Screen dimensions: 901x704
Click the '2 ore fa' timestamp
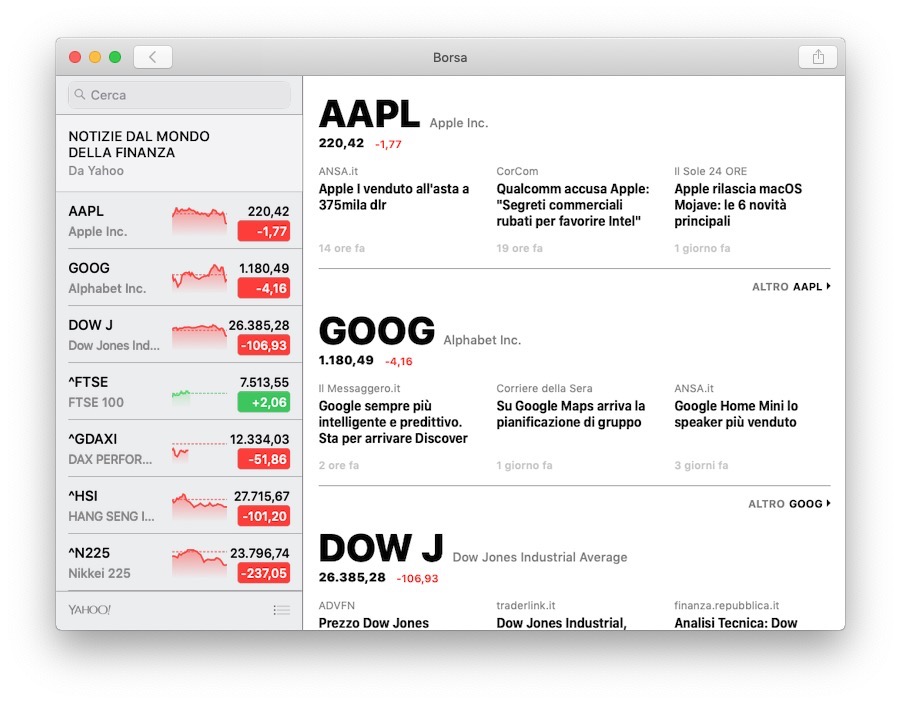coord(339,466)
